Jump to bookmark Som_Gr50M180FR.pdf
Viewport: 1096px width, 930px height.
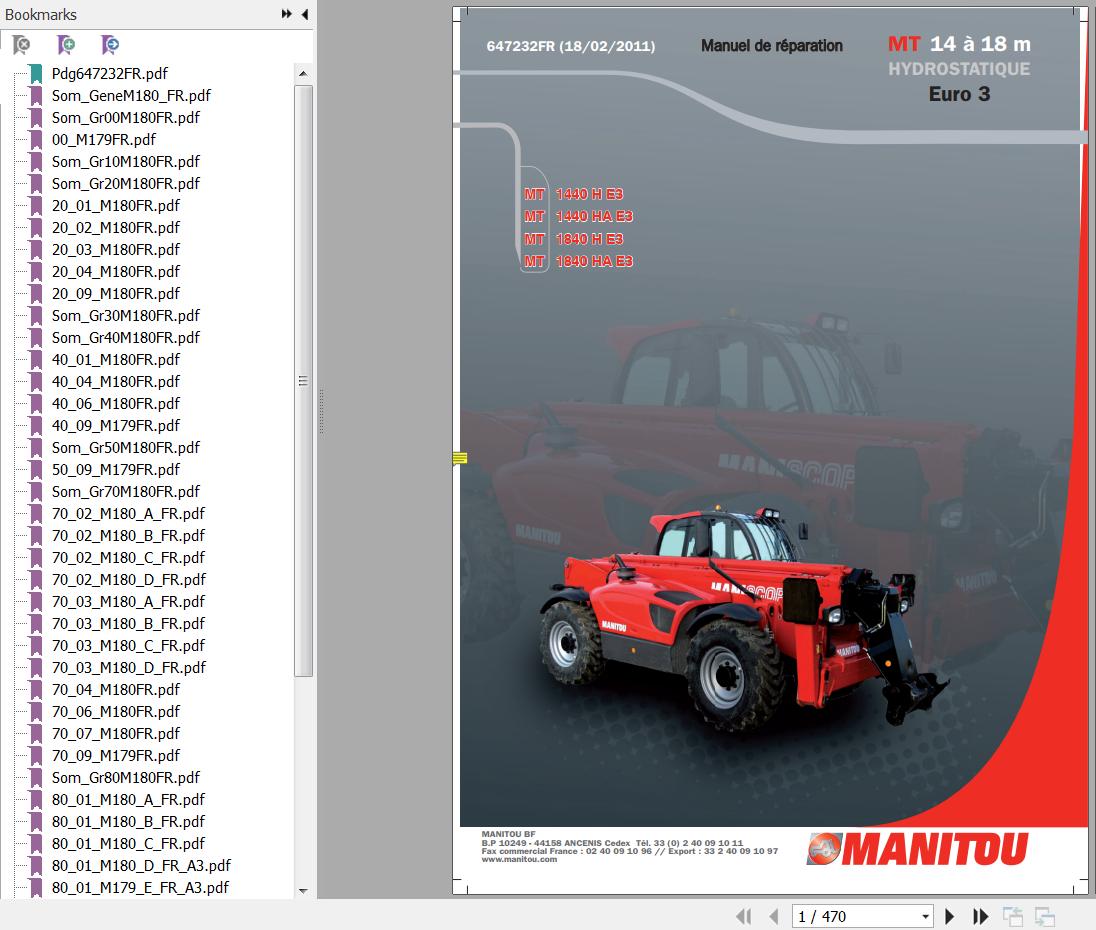point(126,448)
